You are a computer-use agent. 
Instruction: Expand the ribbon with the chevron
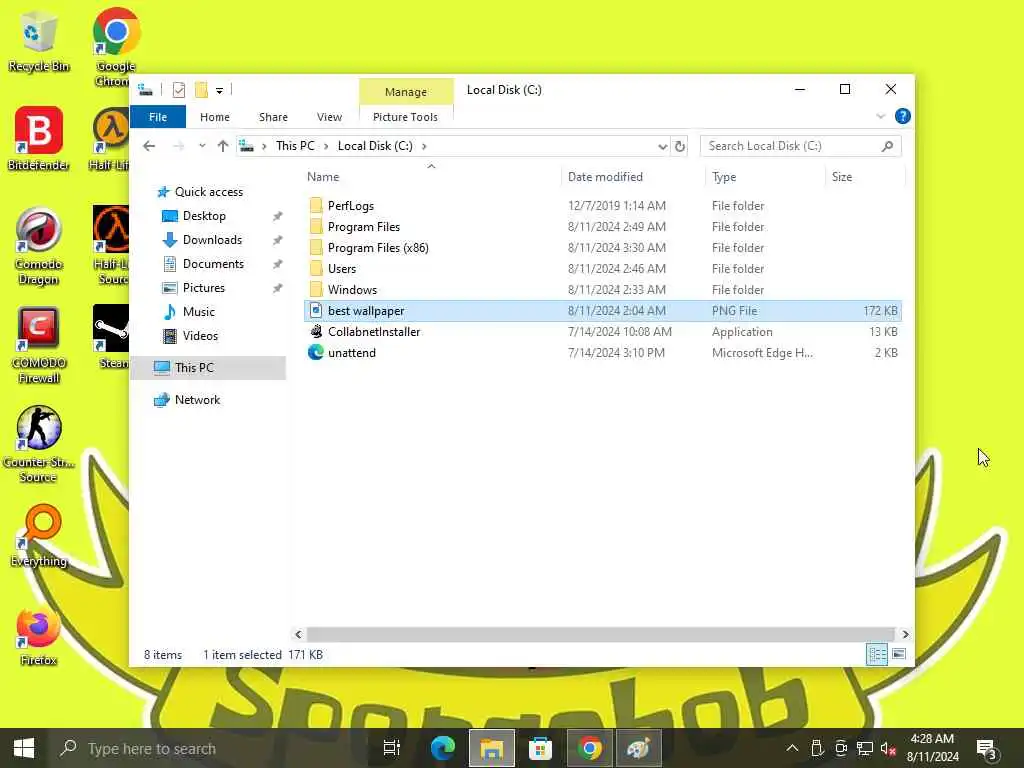(880, 116)
